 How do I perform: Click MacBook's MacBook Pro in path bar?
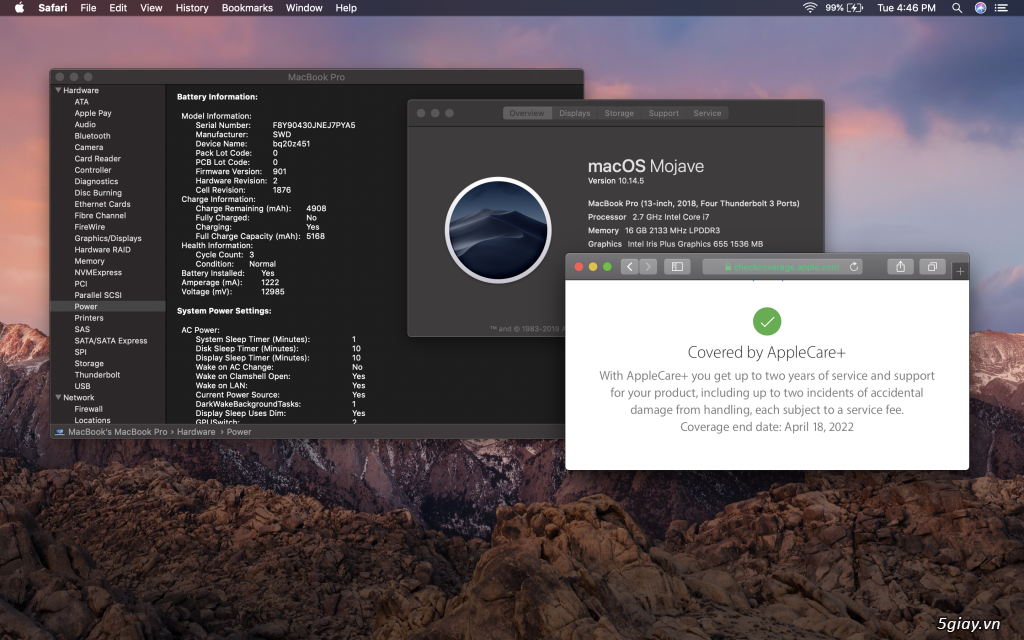point(118,432)
